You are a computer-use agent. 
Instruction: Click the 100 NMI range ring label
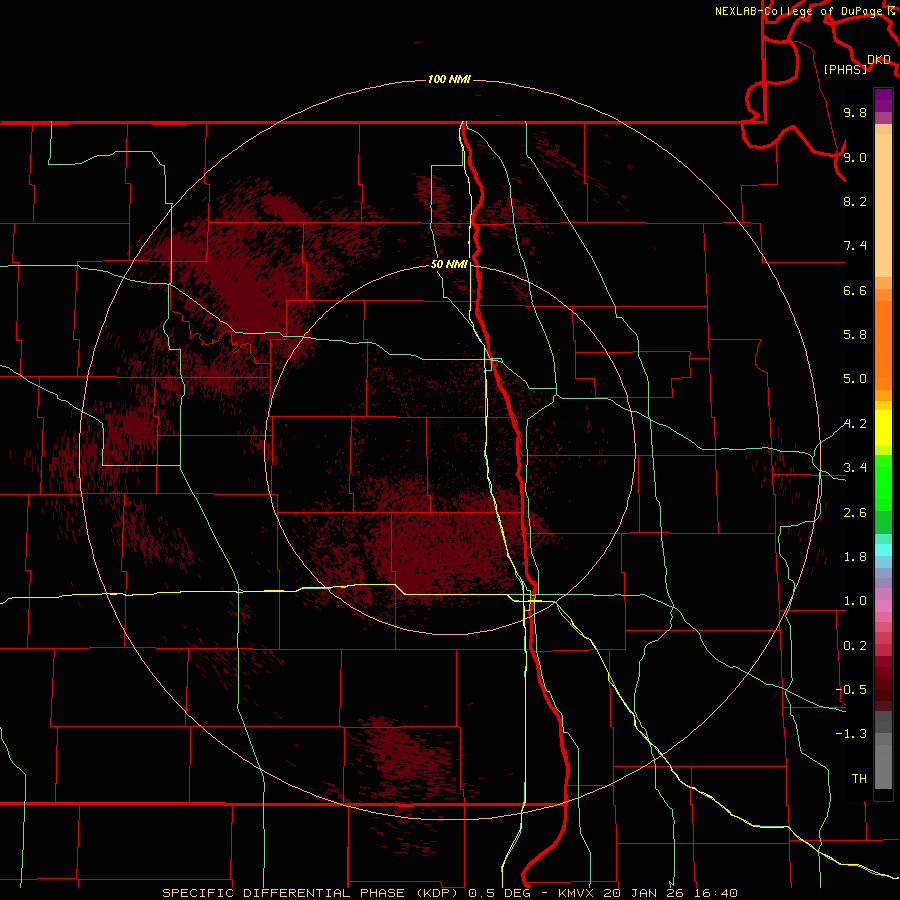click(x=449, y=79)
